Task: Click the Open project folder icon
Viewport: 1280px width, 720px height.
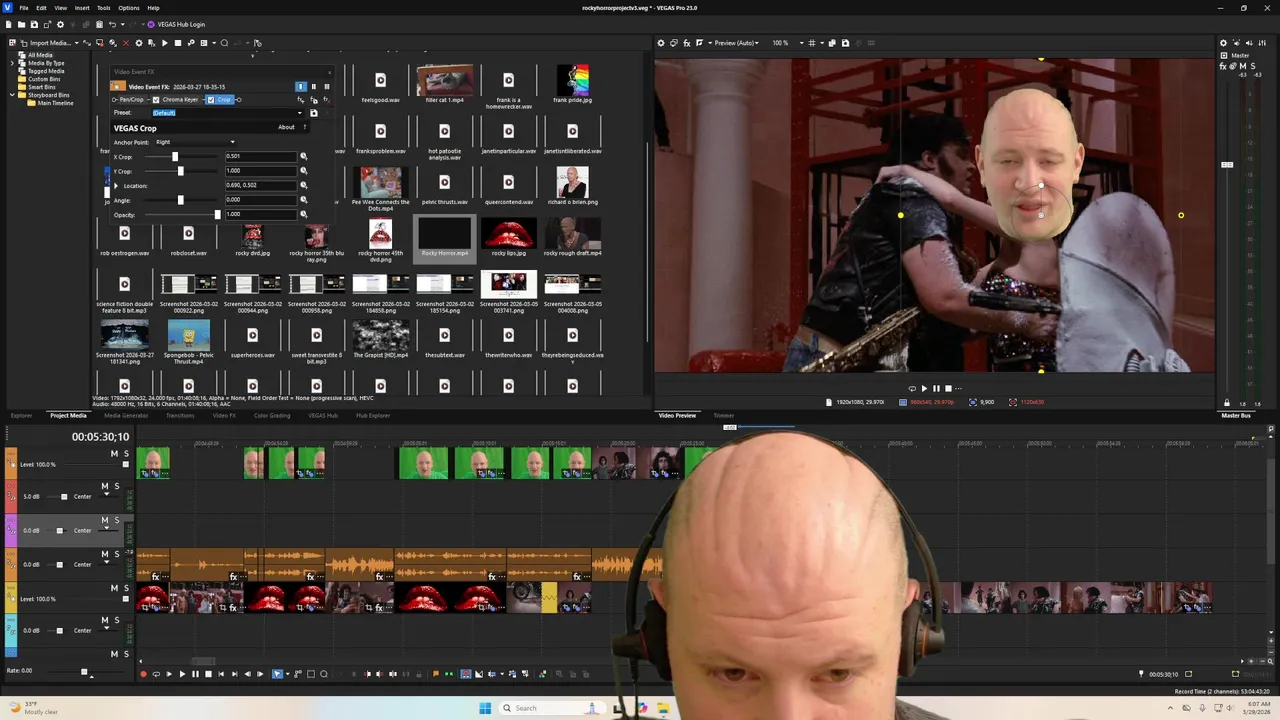Action: pos(21,24)
